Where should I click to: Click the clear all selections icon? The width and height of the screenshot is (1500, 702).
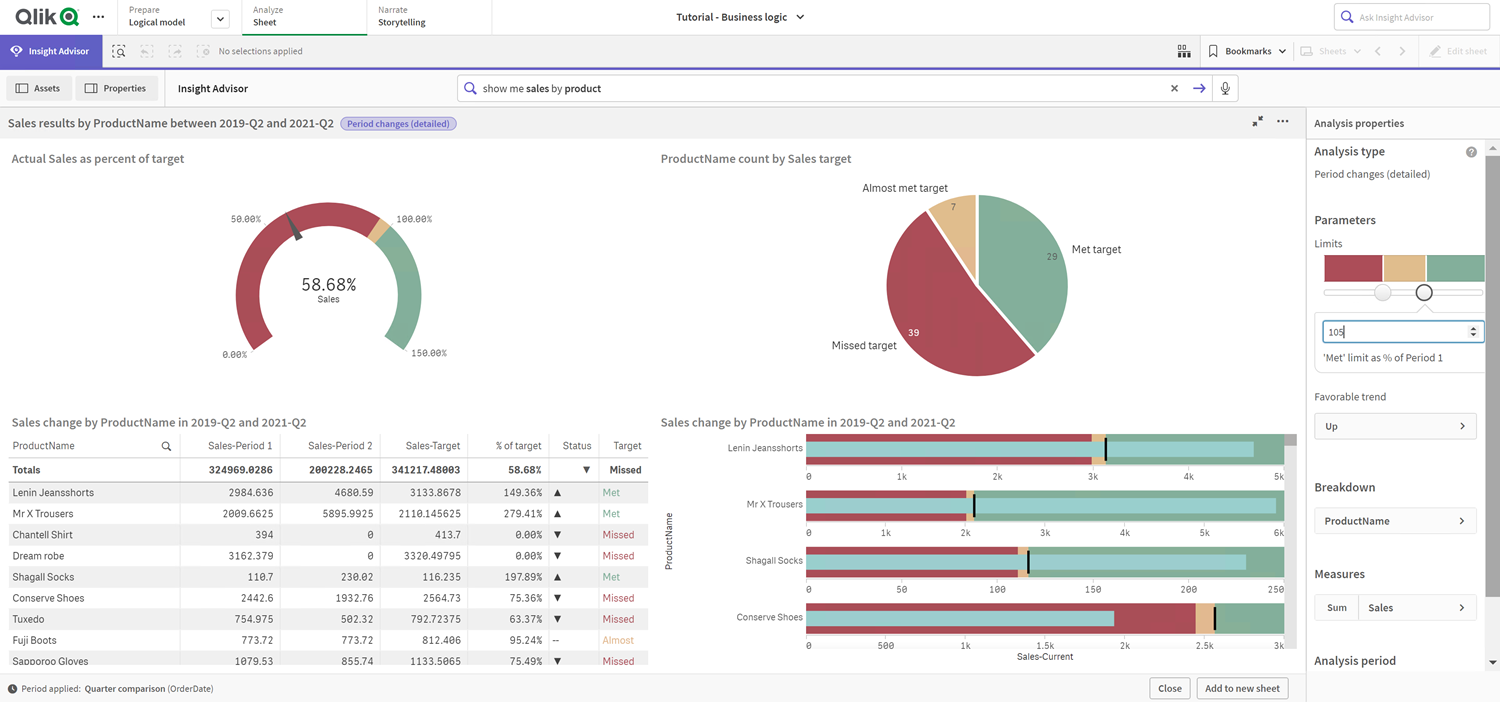pos(205,51)
